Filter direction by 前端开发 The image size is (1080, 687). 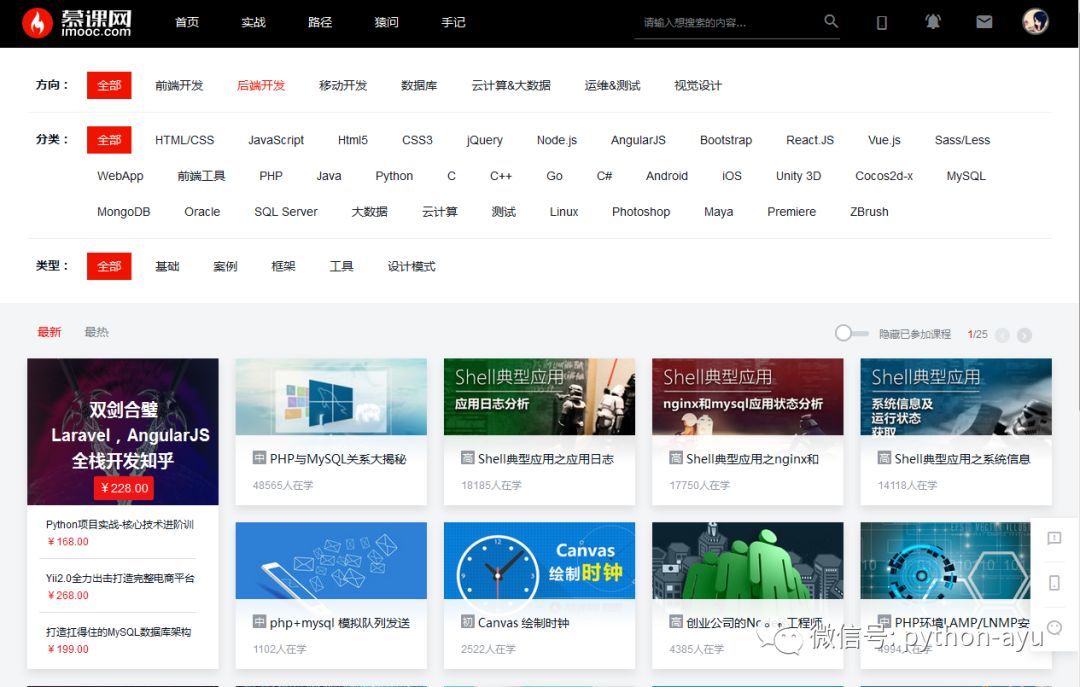pos(179,85)
